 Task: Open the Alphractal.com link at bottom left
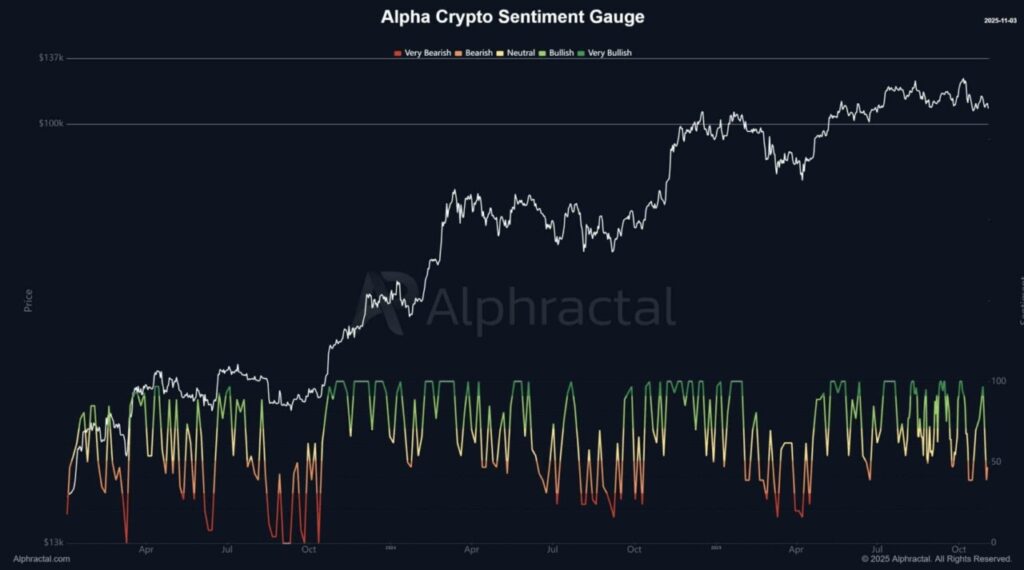(x=41, y=559)
